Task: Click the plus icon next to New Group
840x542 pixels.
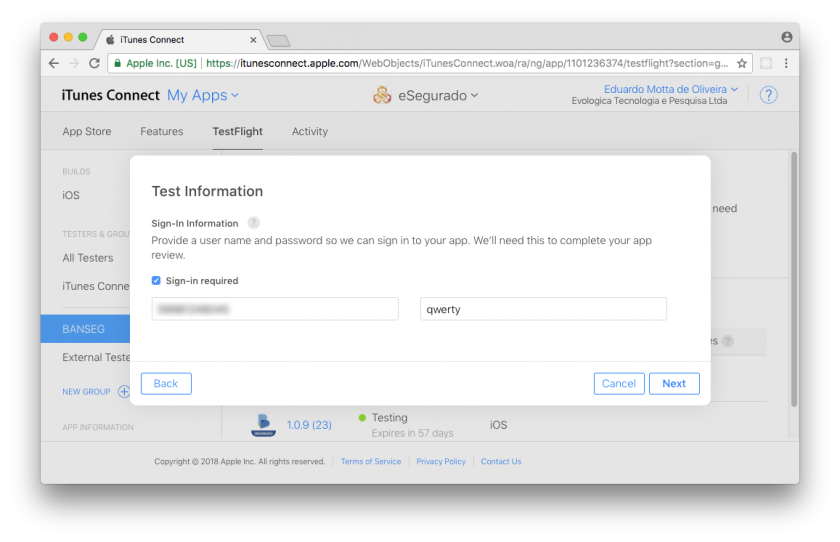Action: click(x=124, y=392)
